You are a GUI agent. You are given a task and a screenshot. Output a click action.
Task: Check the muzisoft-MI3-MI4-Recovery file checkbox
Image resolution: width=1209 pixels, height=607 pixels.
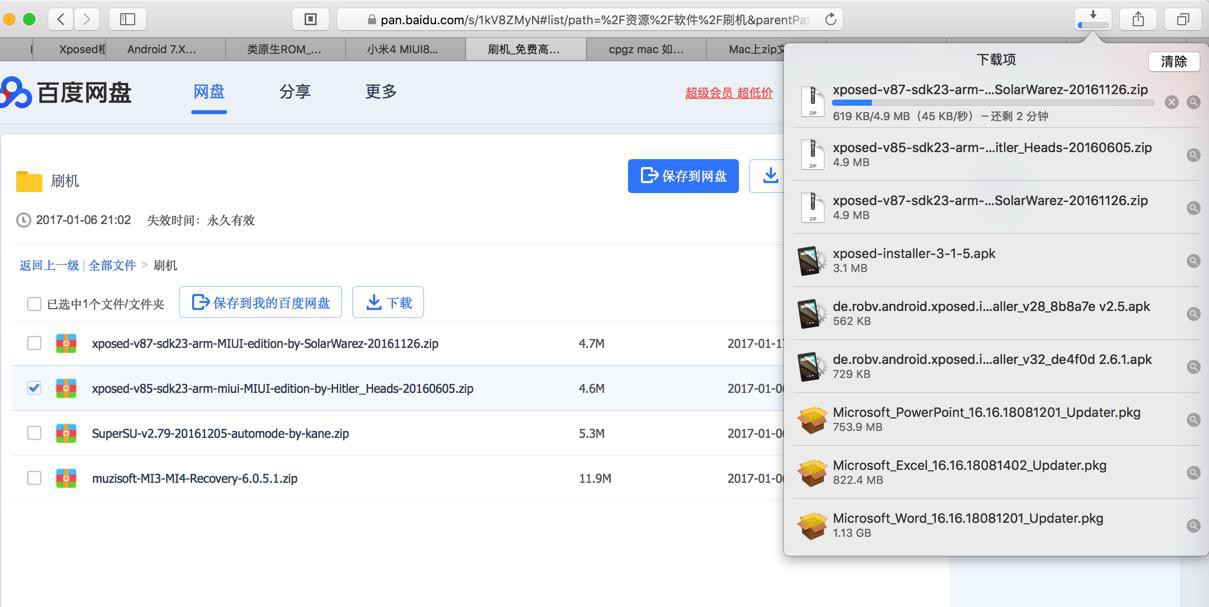[x=34, y=478]
